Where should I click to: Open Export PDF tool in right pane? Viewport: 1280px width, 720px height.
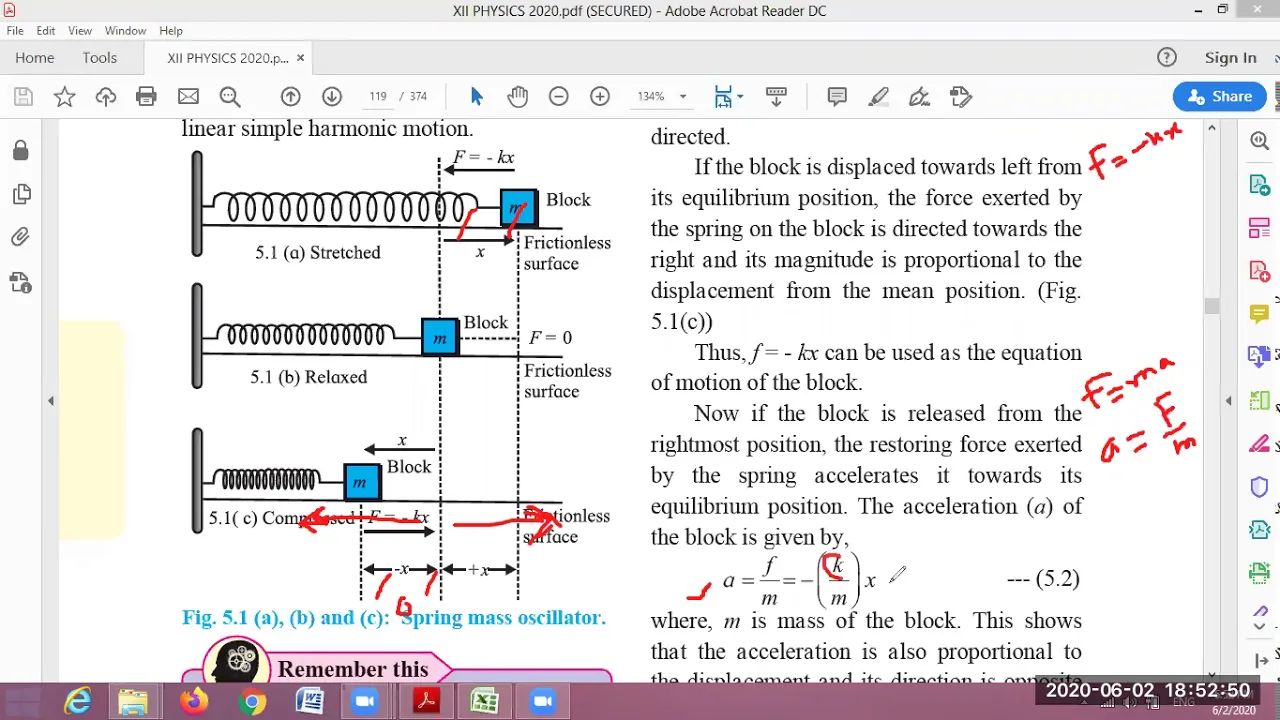pyautogui.click(x=1260, y=184)
